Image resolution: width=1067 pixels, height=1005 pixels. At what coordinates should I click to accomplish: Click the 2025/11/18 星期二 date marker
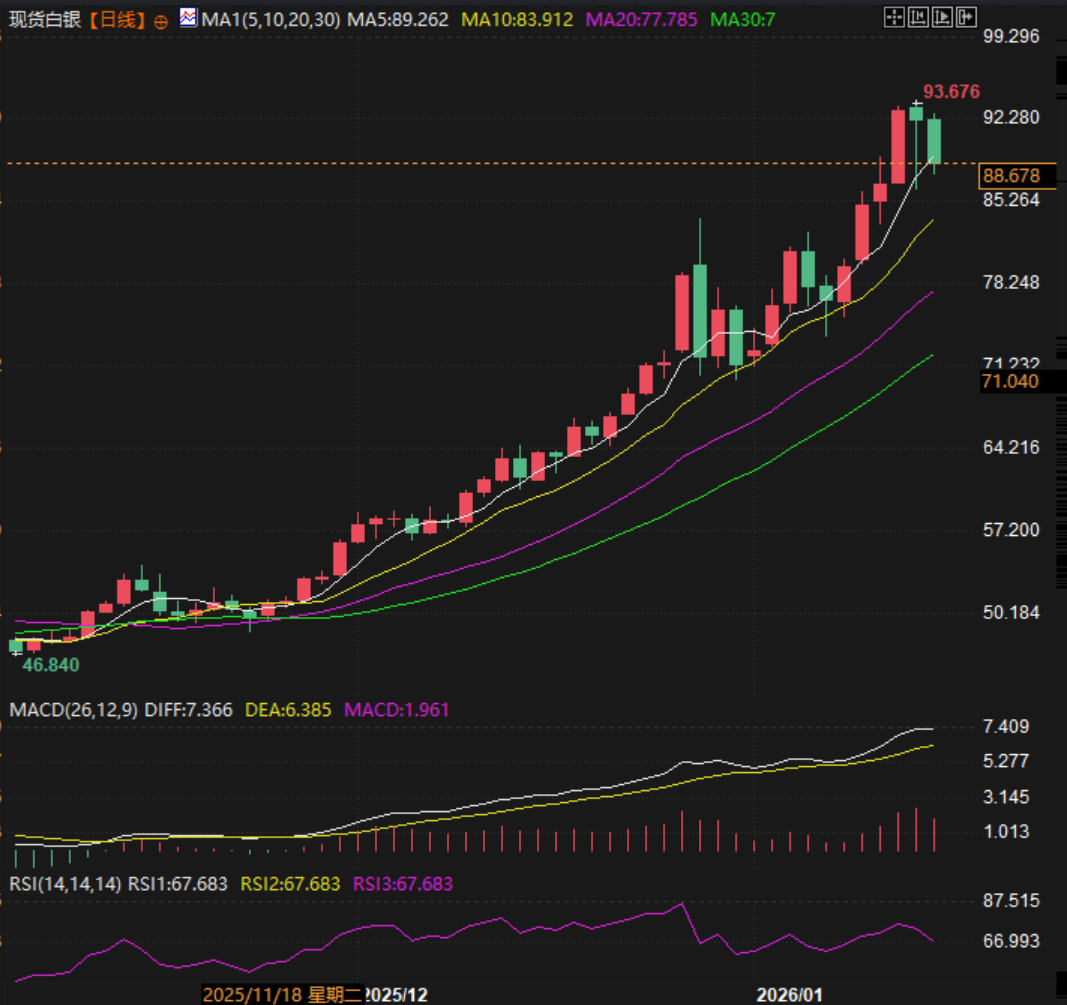pos(282,994)
